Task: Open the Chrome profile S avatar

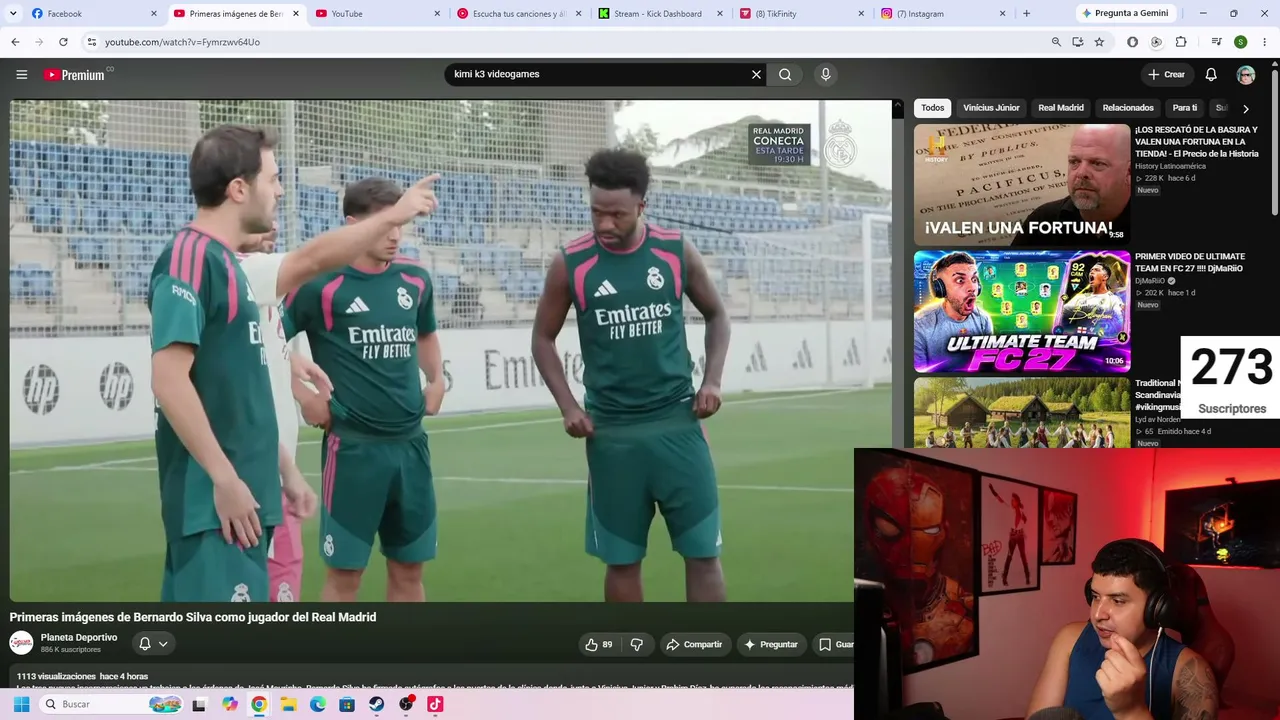Action: coord(1240,42)
